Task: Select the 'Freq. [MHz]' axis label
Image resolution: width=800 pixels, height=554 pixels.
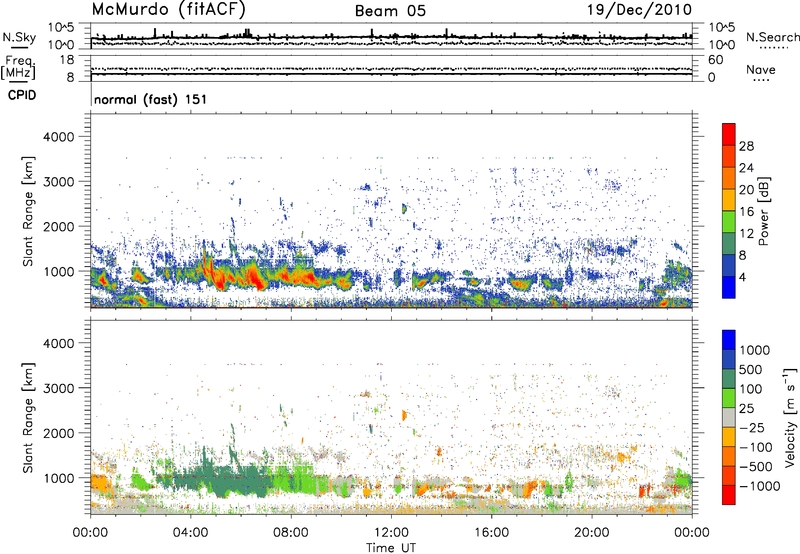Action: (19, 68)
